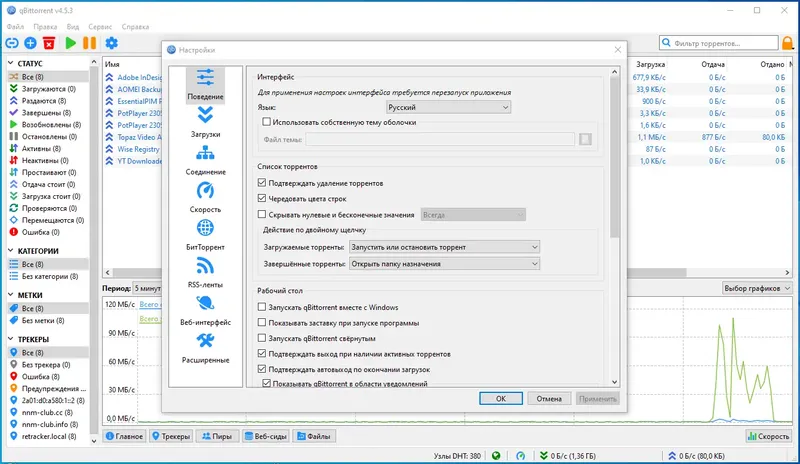Click the green resume play icon

[x=71, y=43]
